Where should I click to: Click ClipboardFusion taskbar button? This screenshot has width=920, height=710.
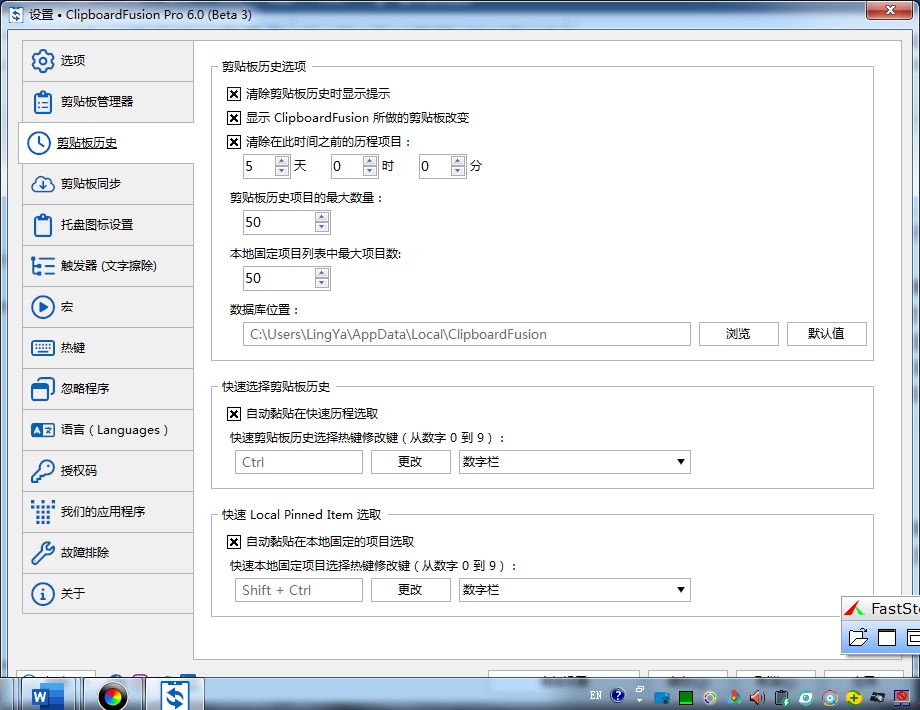point(175,696)
